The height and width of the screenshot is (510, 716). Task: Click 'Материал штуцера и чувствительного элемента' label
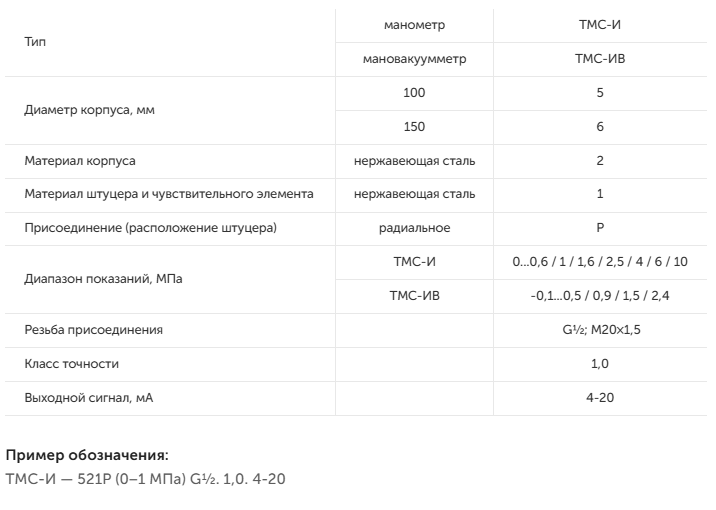coord(169,194)
